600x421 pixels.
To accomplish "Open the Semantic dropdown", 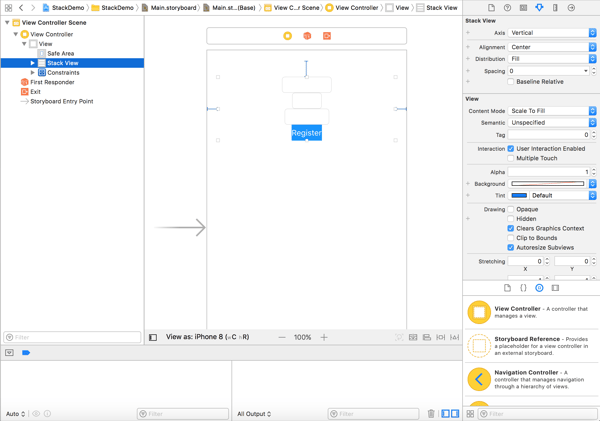I will click(552, 122).
